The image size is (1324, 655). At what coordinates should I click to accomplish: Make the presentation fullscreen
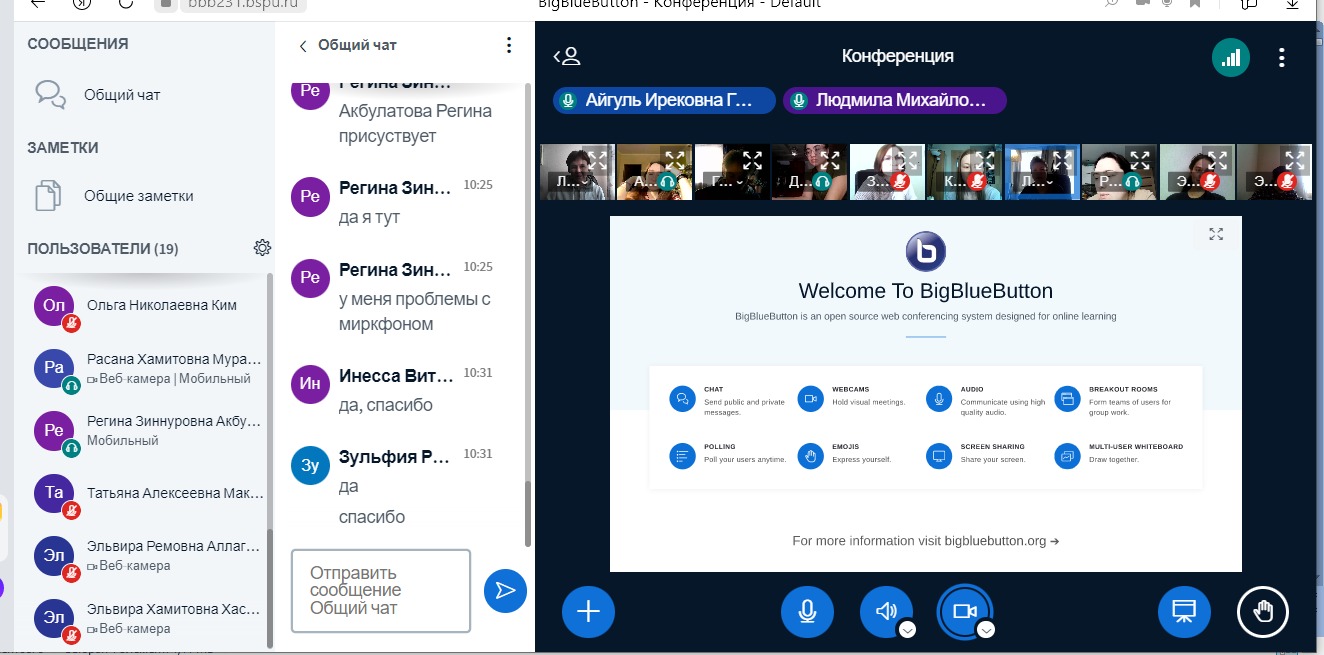pyautogui.click(x=1216, y=234)
